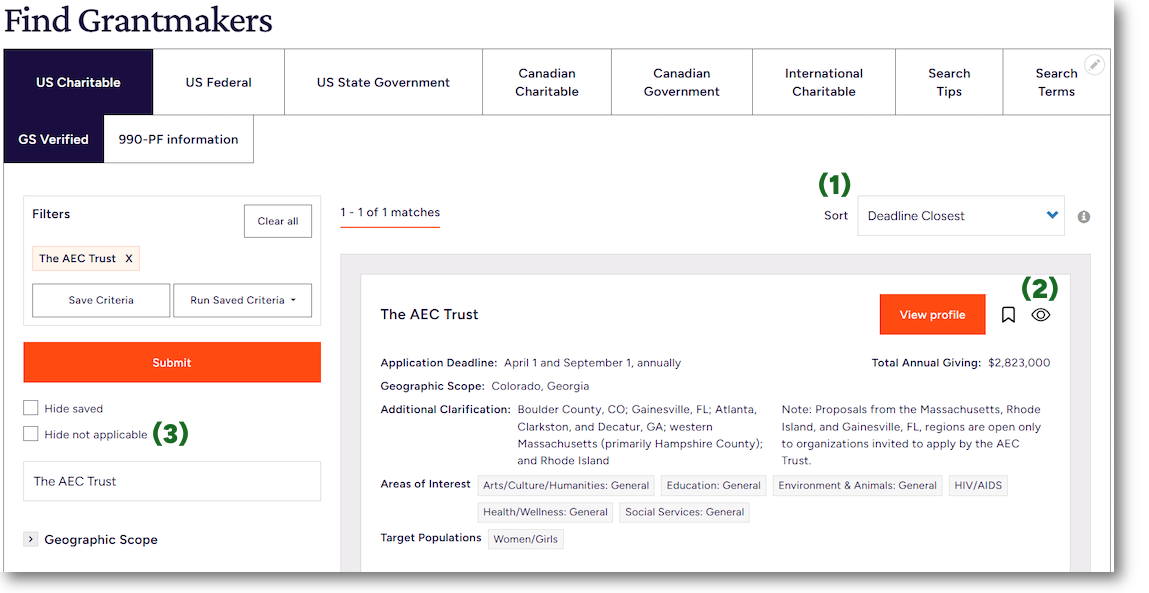Click the Clear all button

tap(277, 221)
